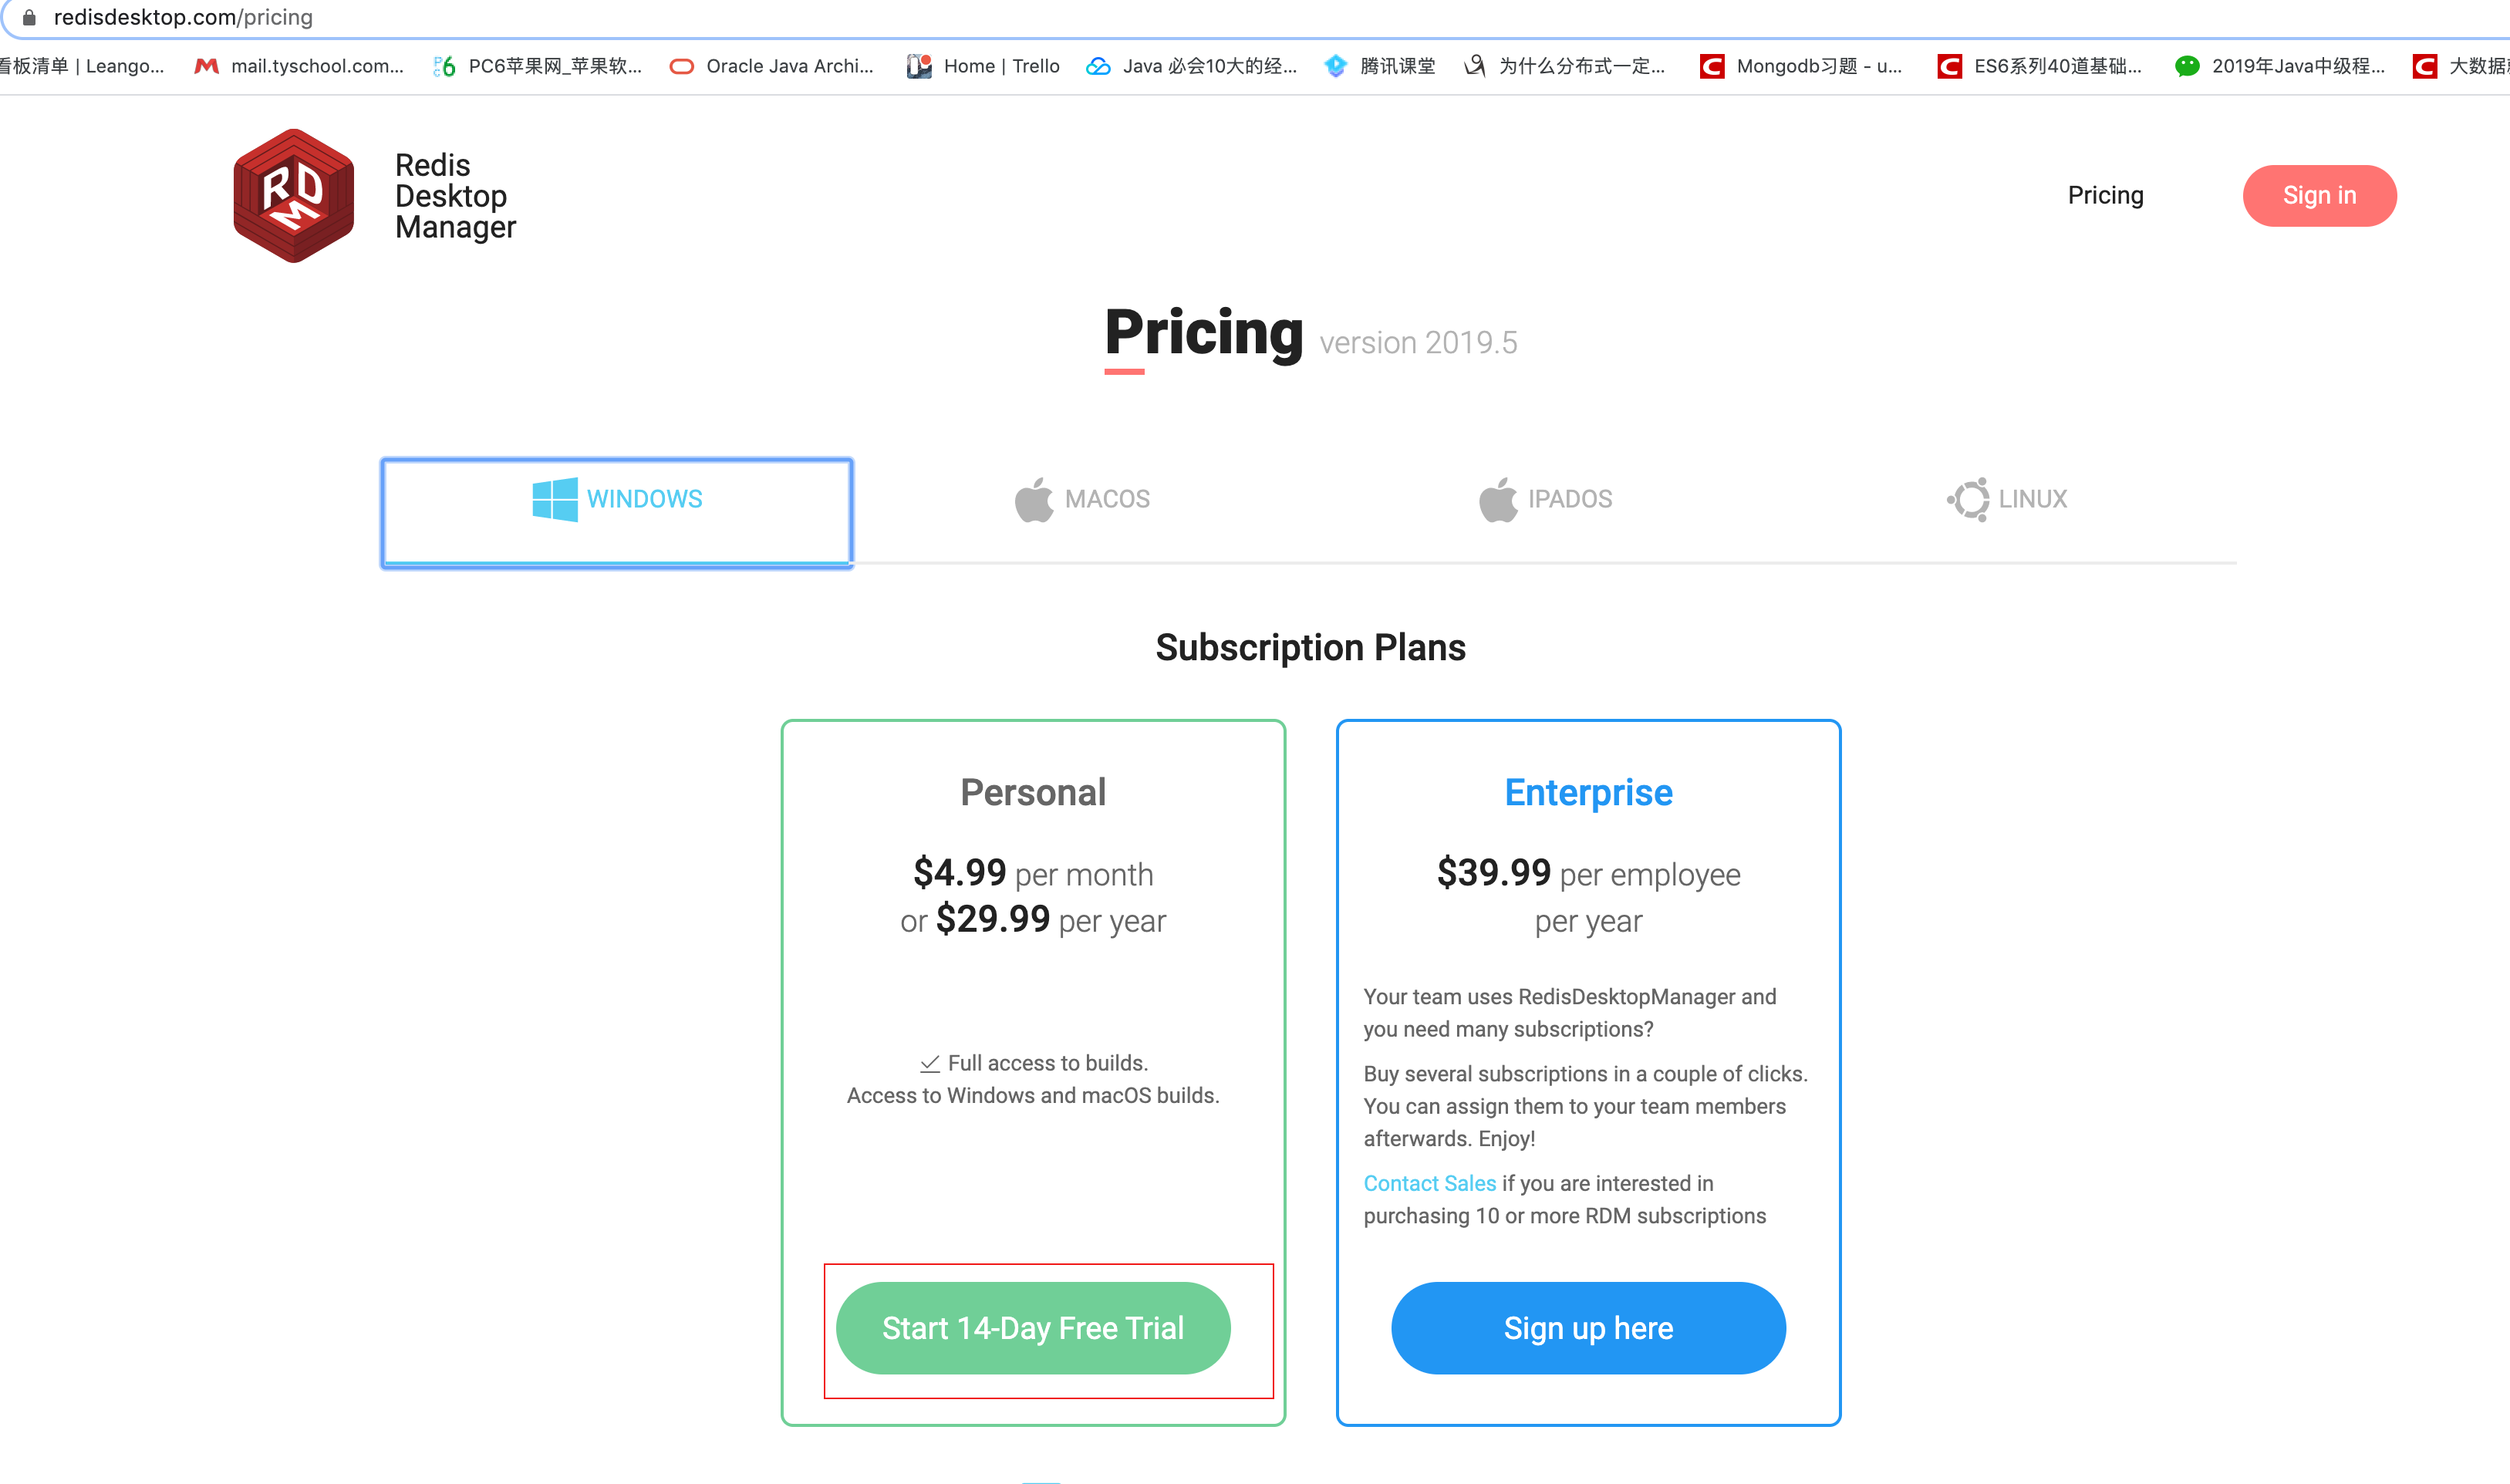Click the Sign in button
Image resolution: width=2510 pixels, height=1484 pixels.
2318,195
